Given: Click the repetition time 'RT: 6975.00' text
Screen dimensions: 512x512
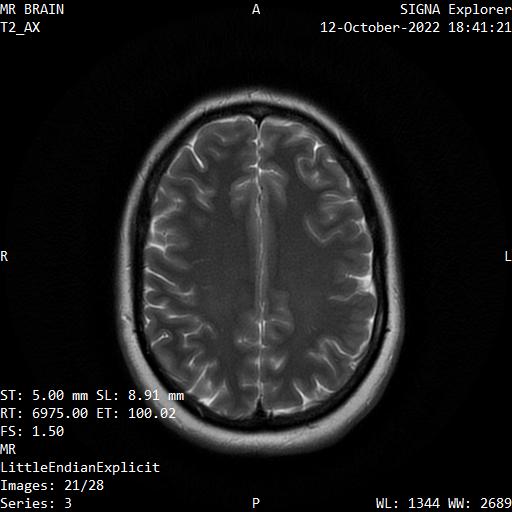Looking at the screenshot, I should coord(44,413).
